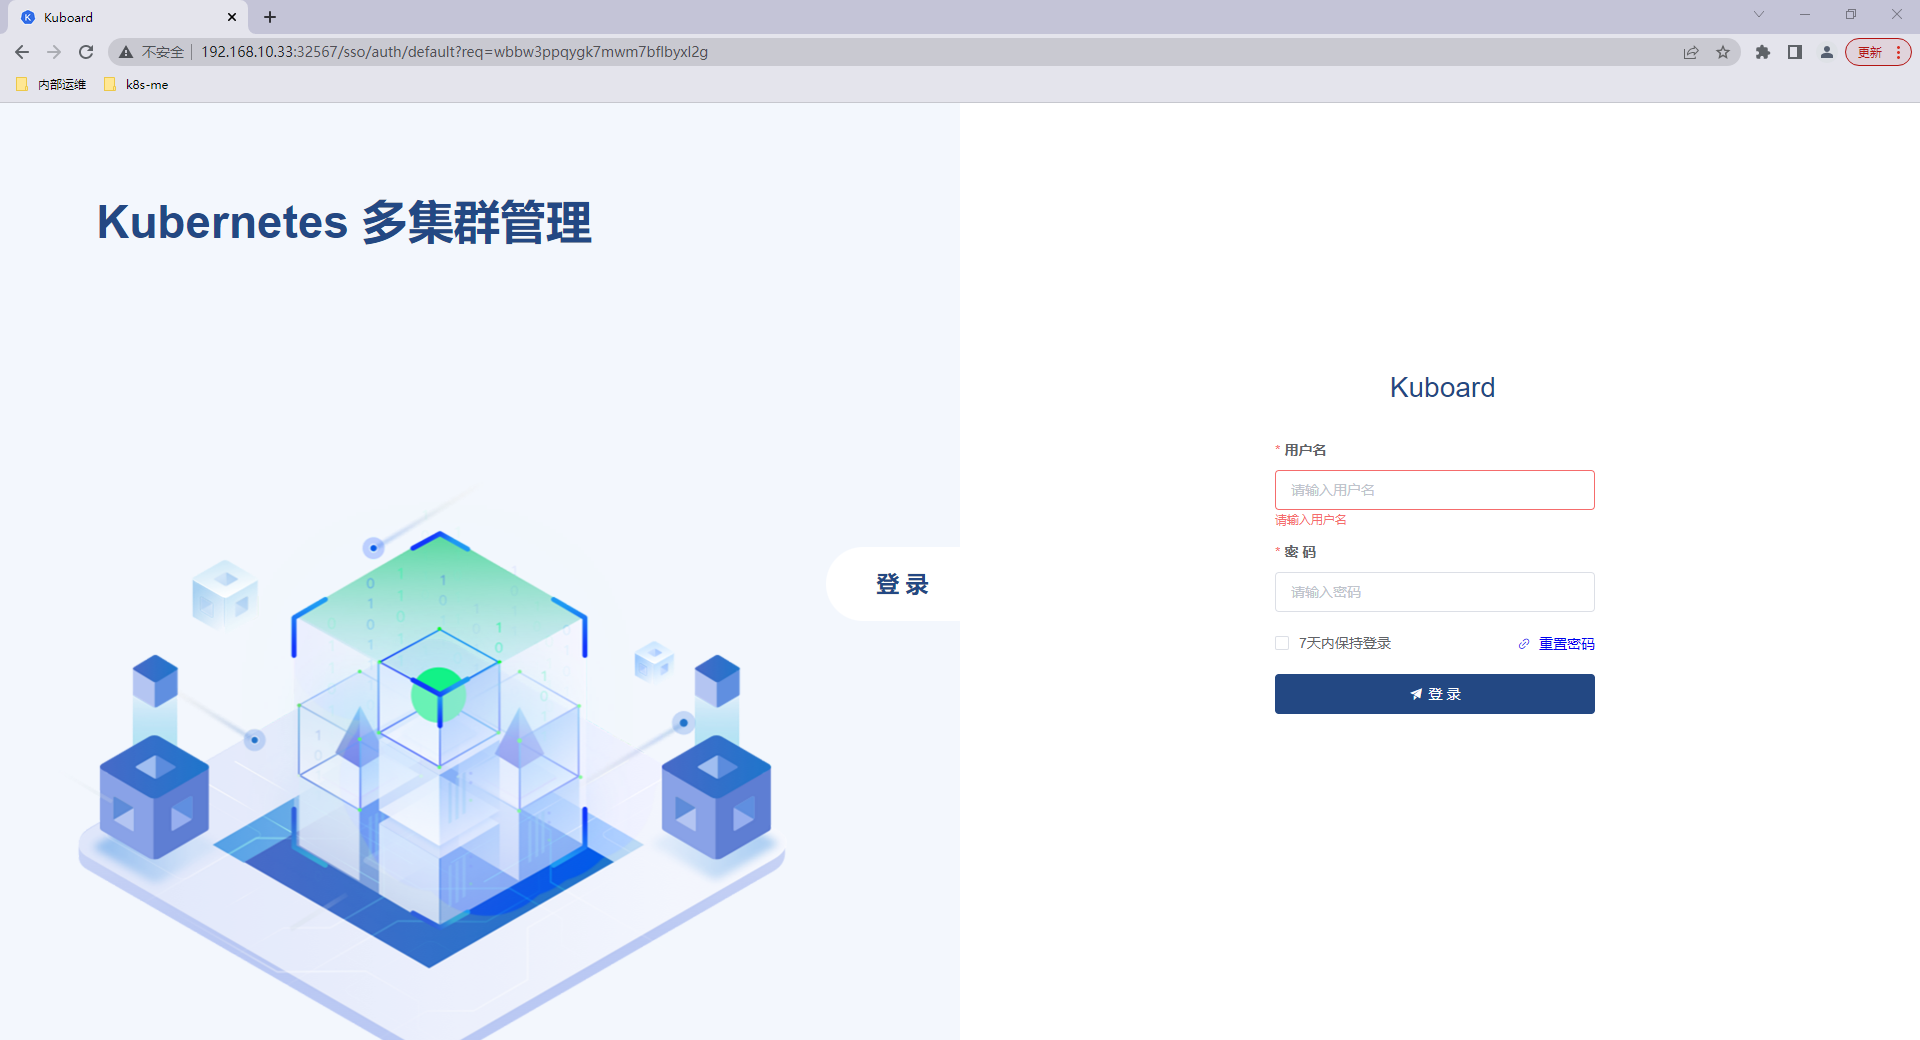Click the 登录 side tab label

(x=902, y=584)
